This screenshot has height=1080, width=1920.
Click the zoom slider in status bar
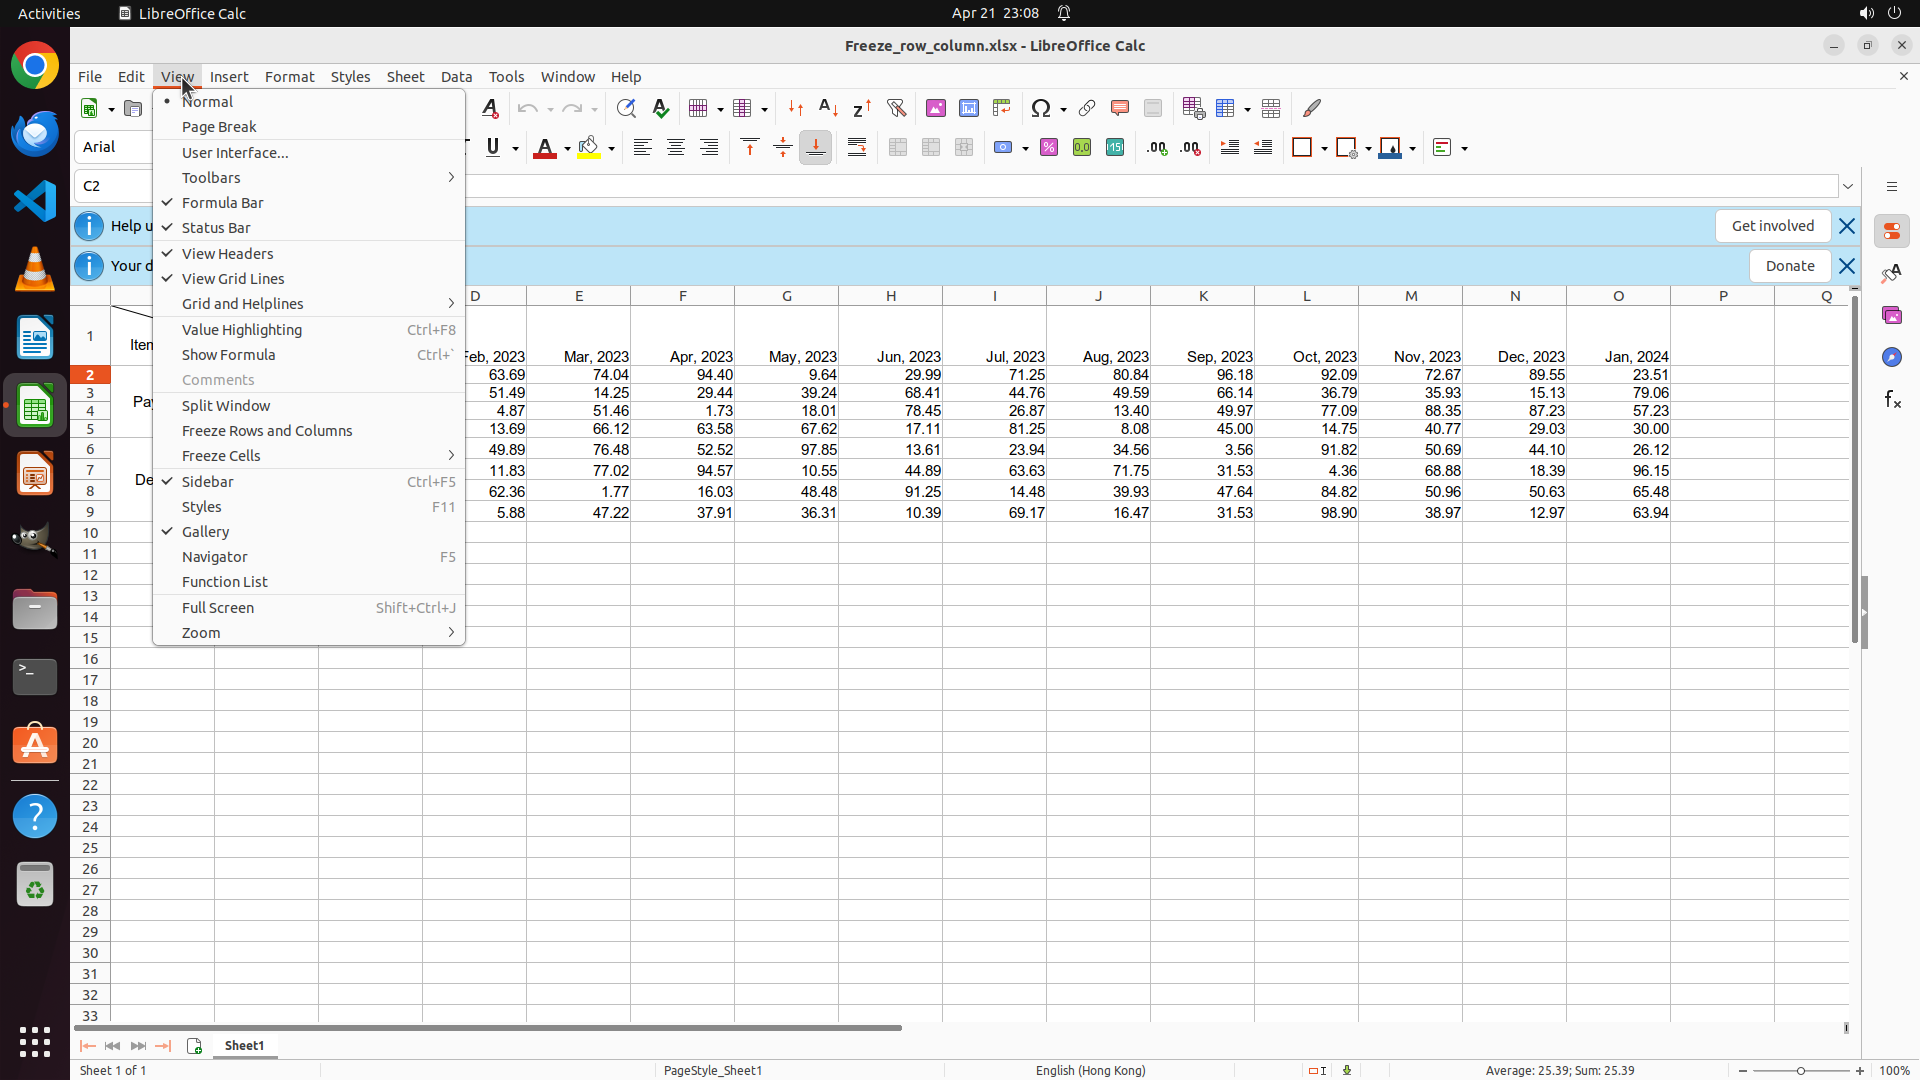tap(1800, 1071)
